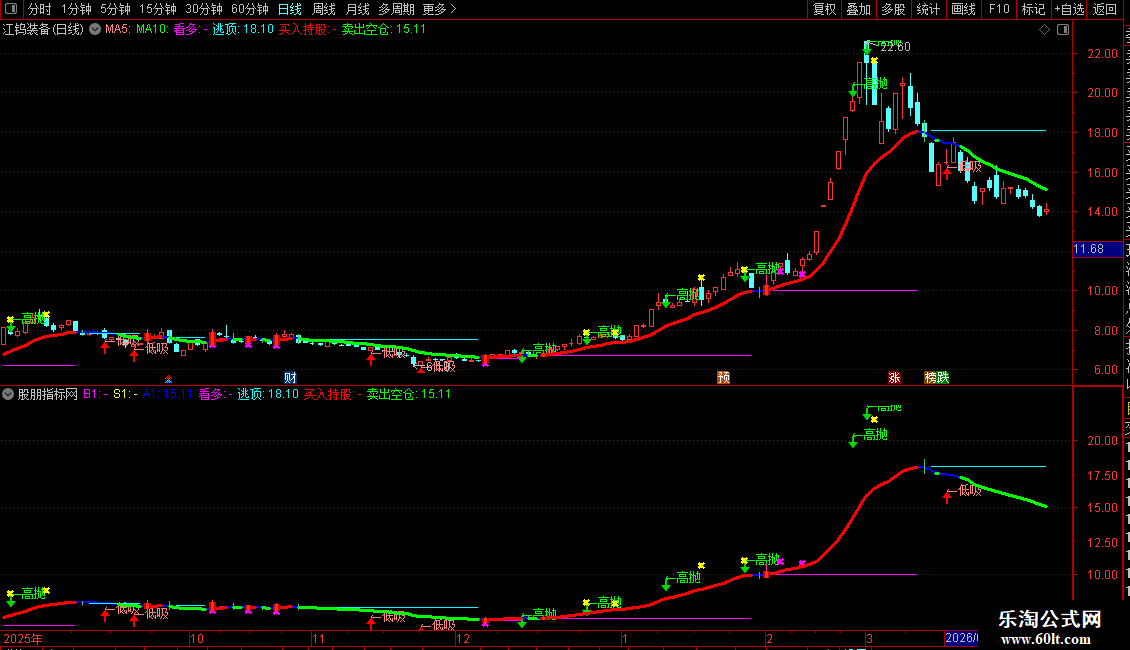Click the 22.60 high price label
This screenshot has height=650, width=1130.
pyautogui.click(x=895, y=47)
